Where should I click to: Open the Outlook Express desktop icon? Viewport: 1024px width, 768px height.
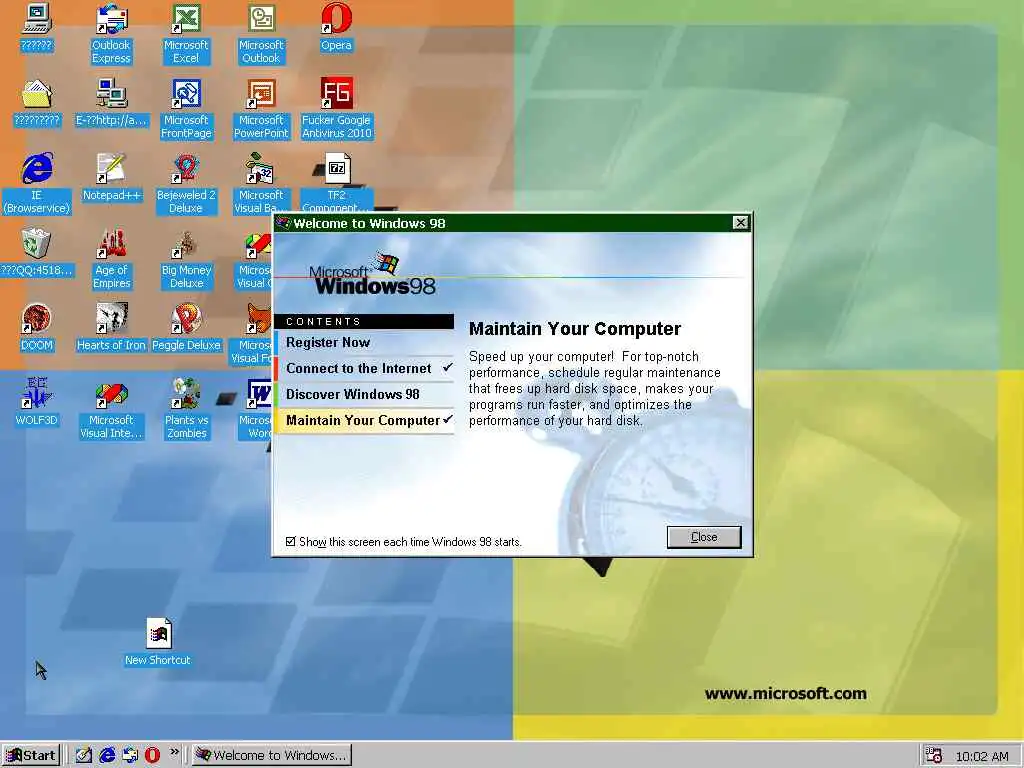tap(111, 34)
